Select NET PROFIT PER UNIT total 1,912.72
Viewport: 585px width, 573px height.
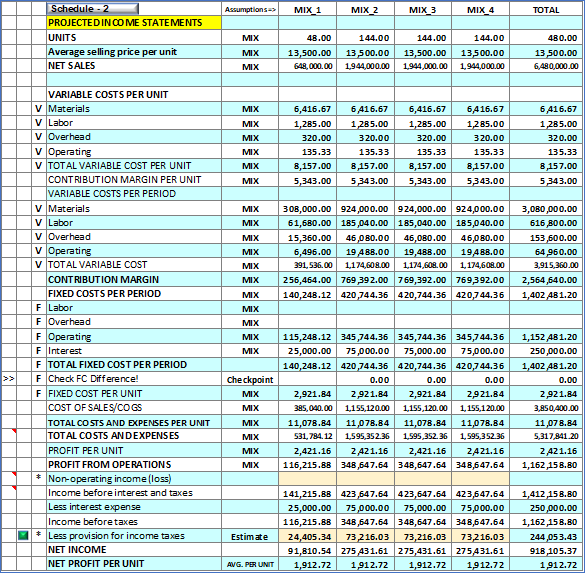546,565
